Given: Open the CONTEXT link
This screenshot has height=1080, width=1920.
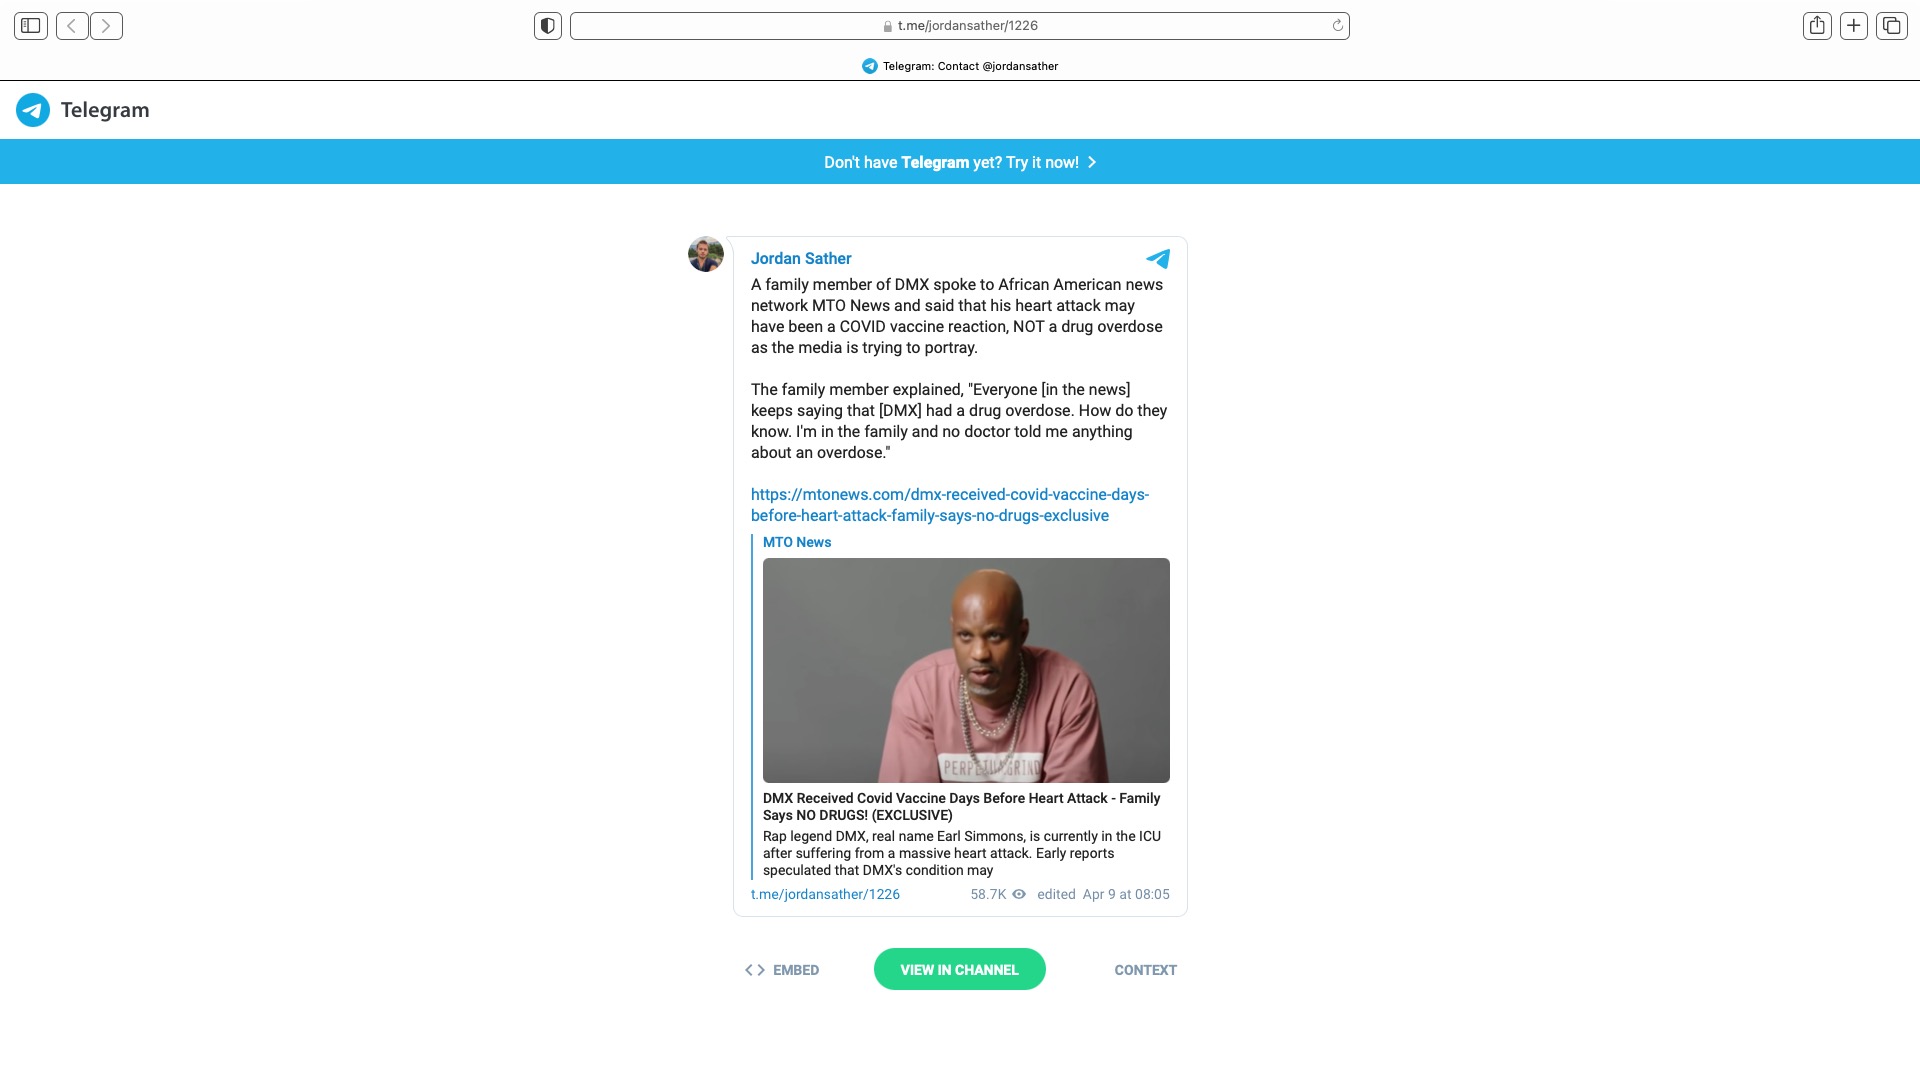Looking at the screenshot, I should tap(1145, 970).
